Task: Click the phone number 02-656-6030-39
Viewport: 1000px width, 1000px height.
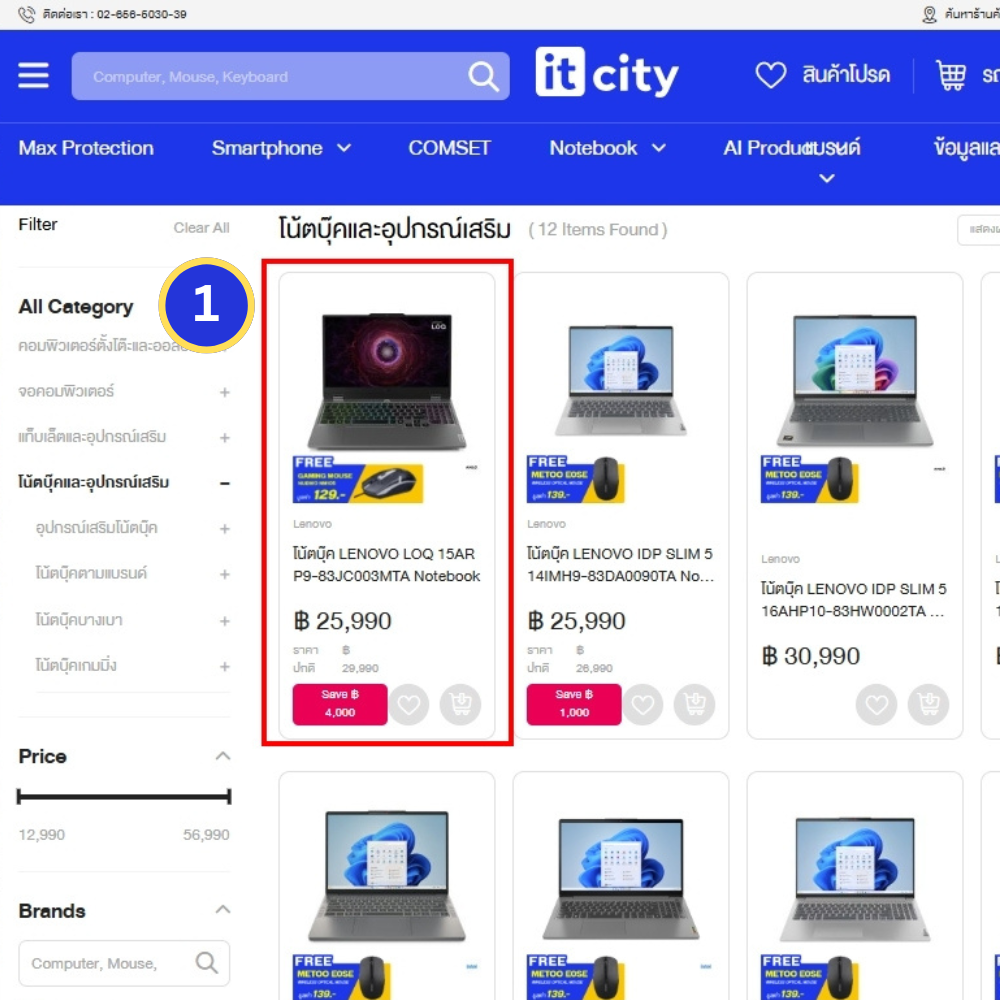Action: click(x=142, y=14)
